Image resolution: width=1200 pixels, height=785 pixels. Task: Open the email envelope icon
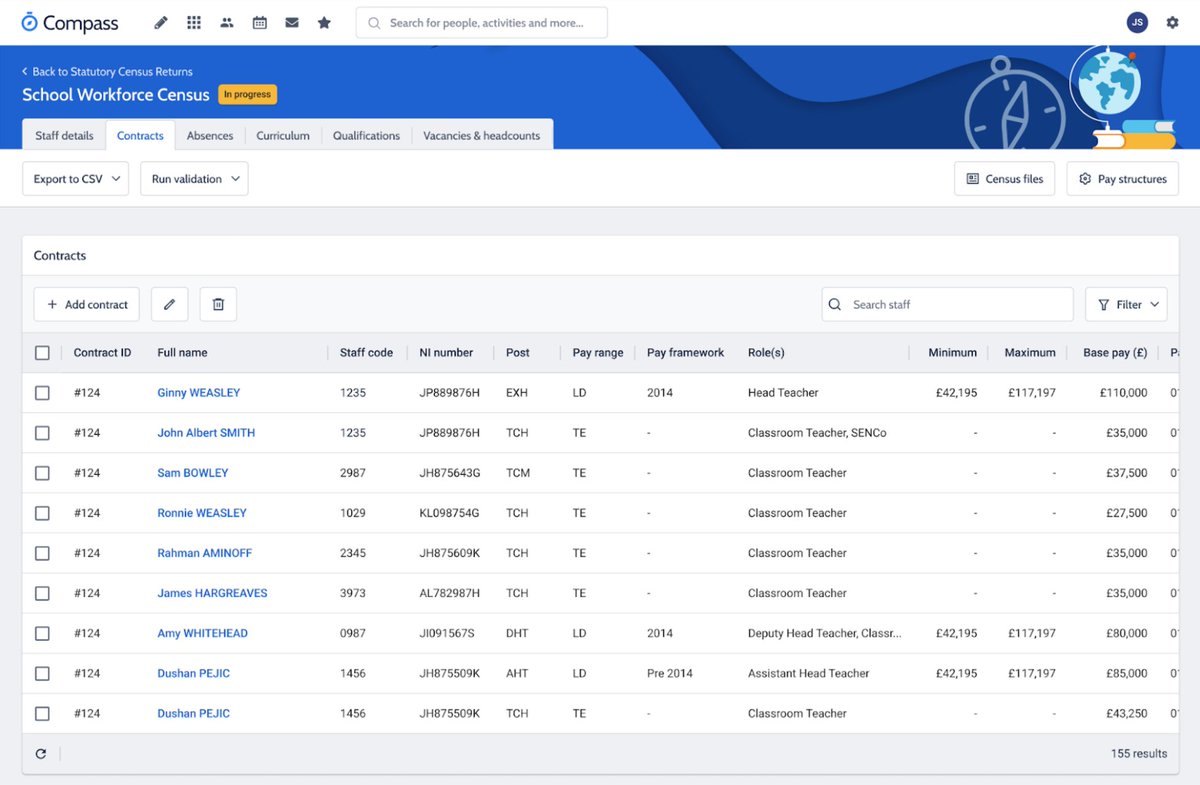292,22
